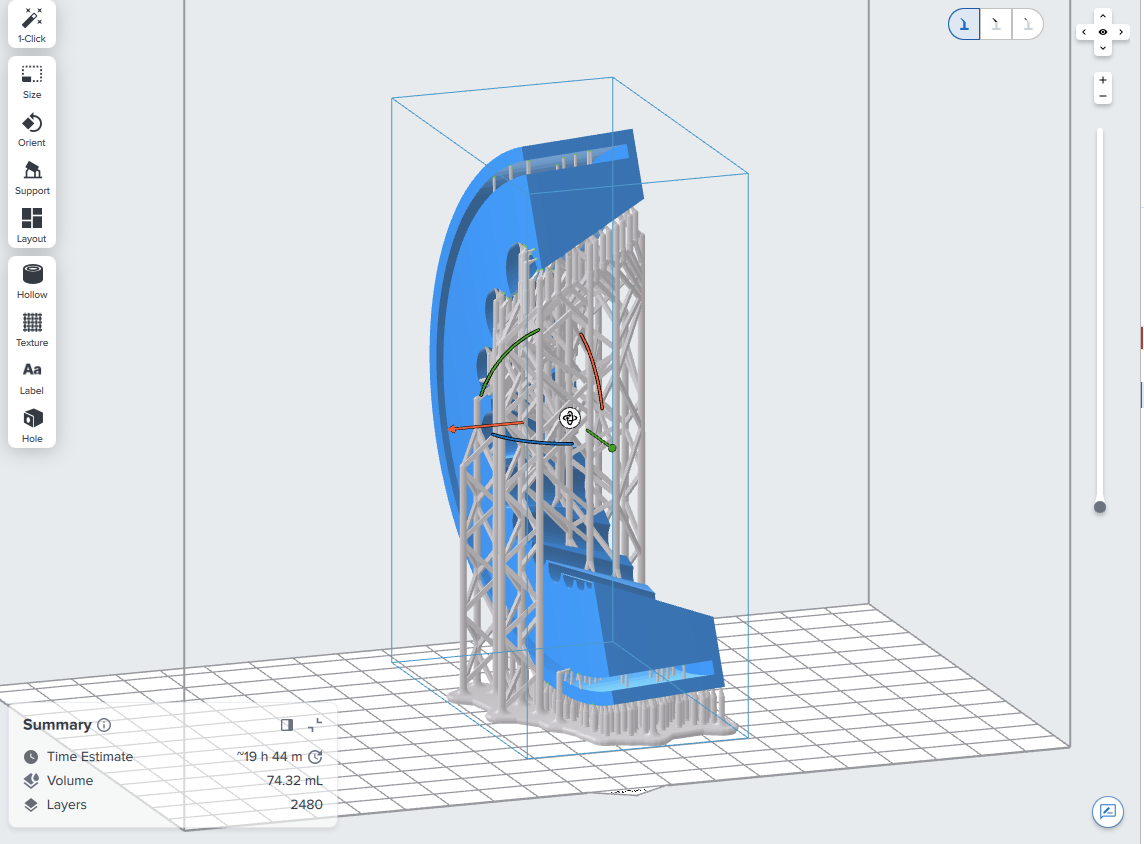The height and width of the screenshot is (844, 1144).
Task: Toggle the Summary panel docking icon
Action: coord(287,725)
